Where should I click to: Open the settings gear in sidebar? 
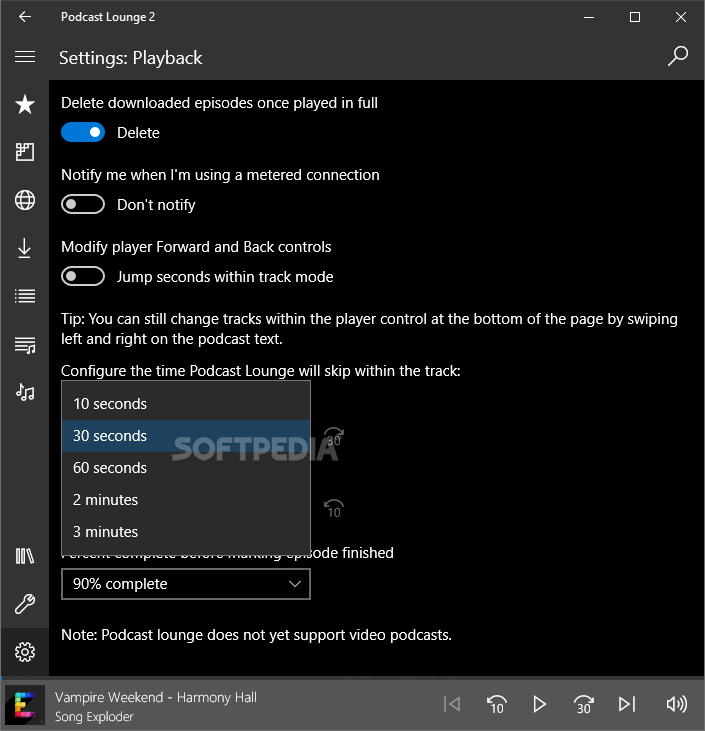[x=25, y=652]
